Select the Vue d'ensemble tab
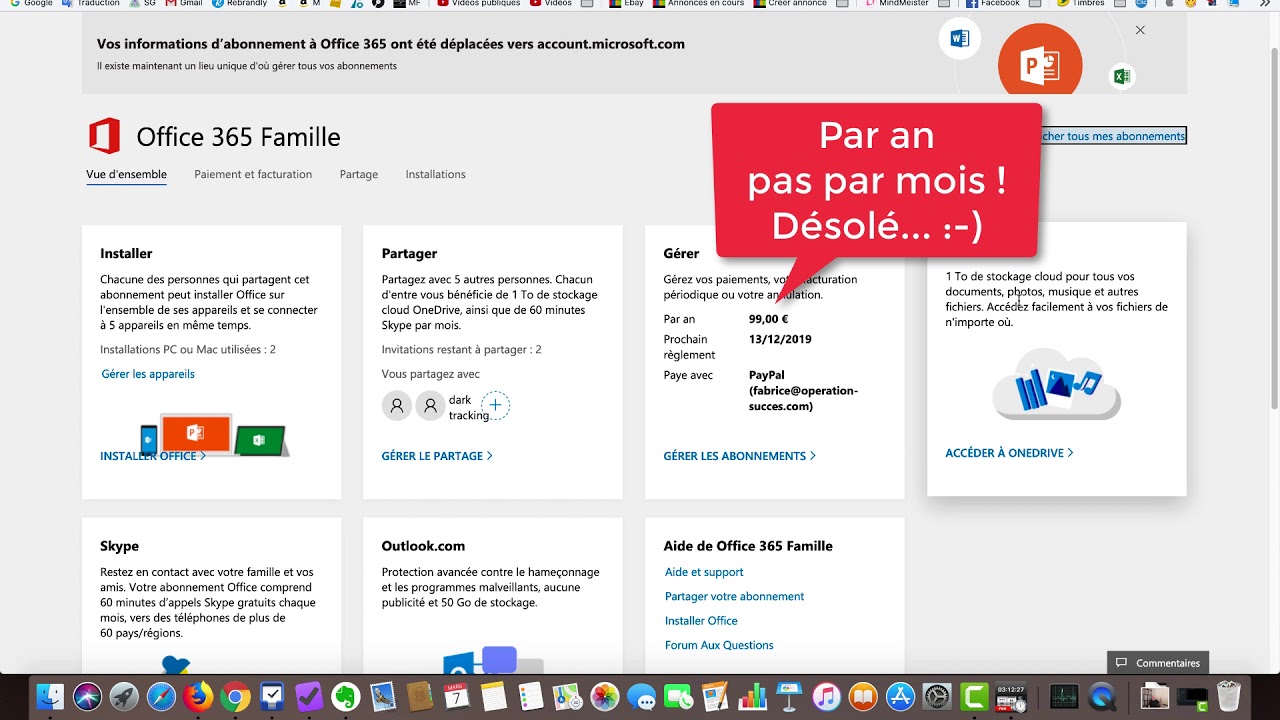1280x720 pixels. coord(126,174)
